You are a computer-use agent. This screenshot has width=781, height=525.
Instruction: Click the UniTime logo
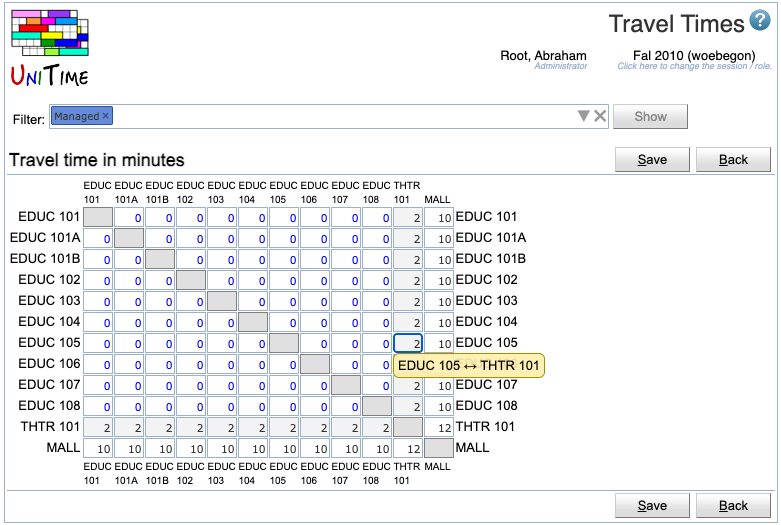pyautogui.click(x=50, y=48)
